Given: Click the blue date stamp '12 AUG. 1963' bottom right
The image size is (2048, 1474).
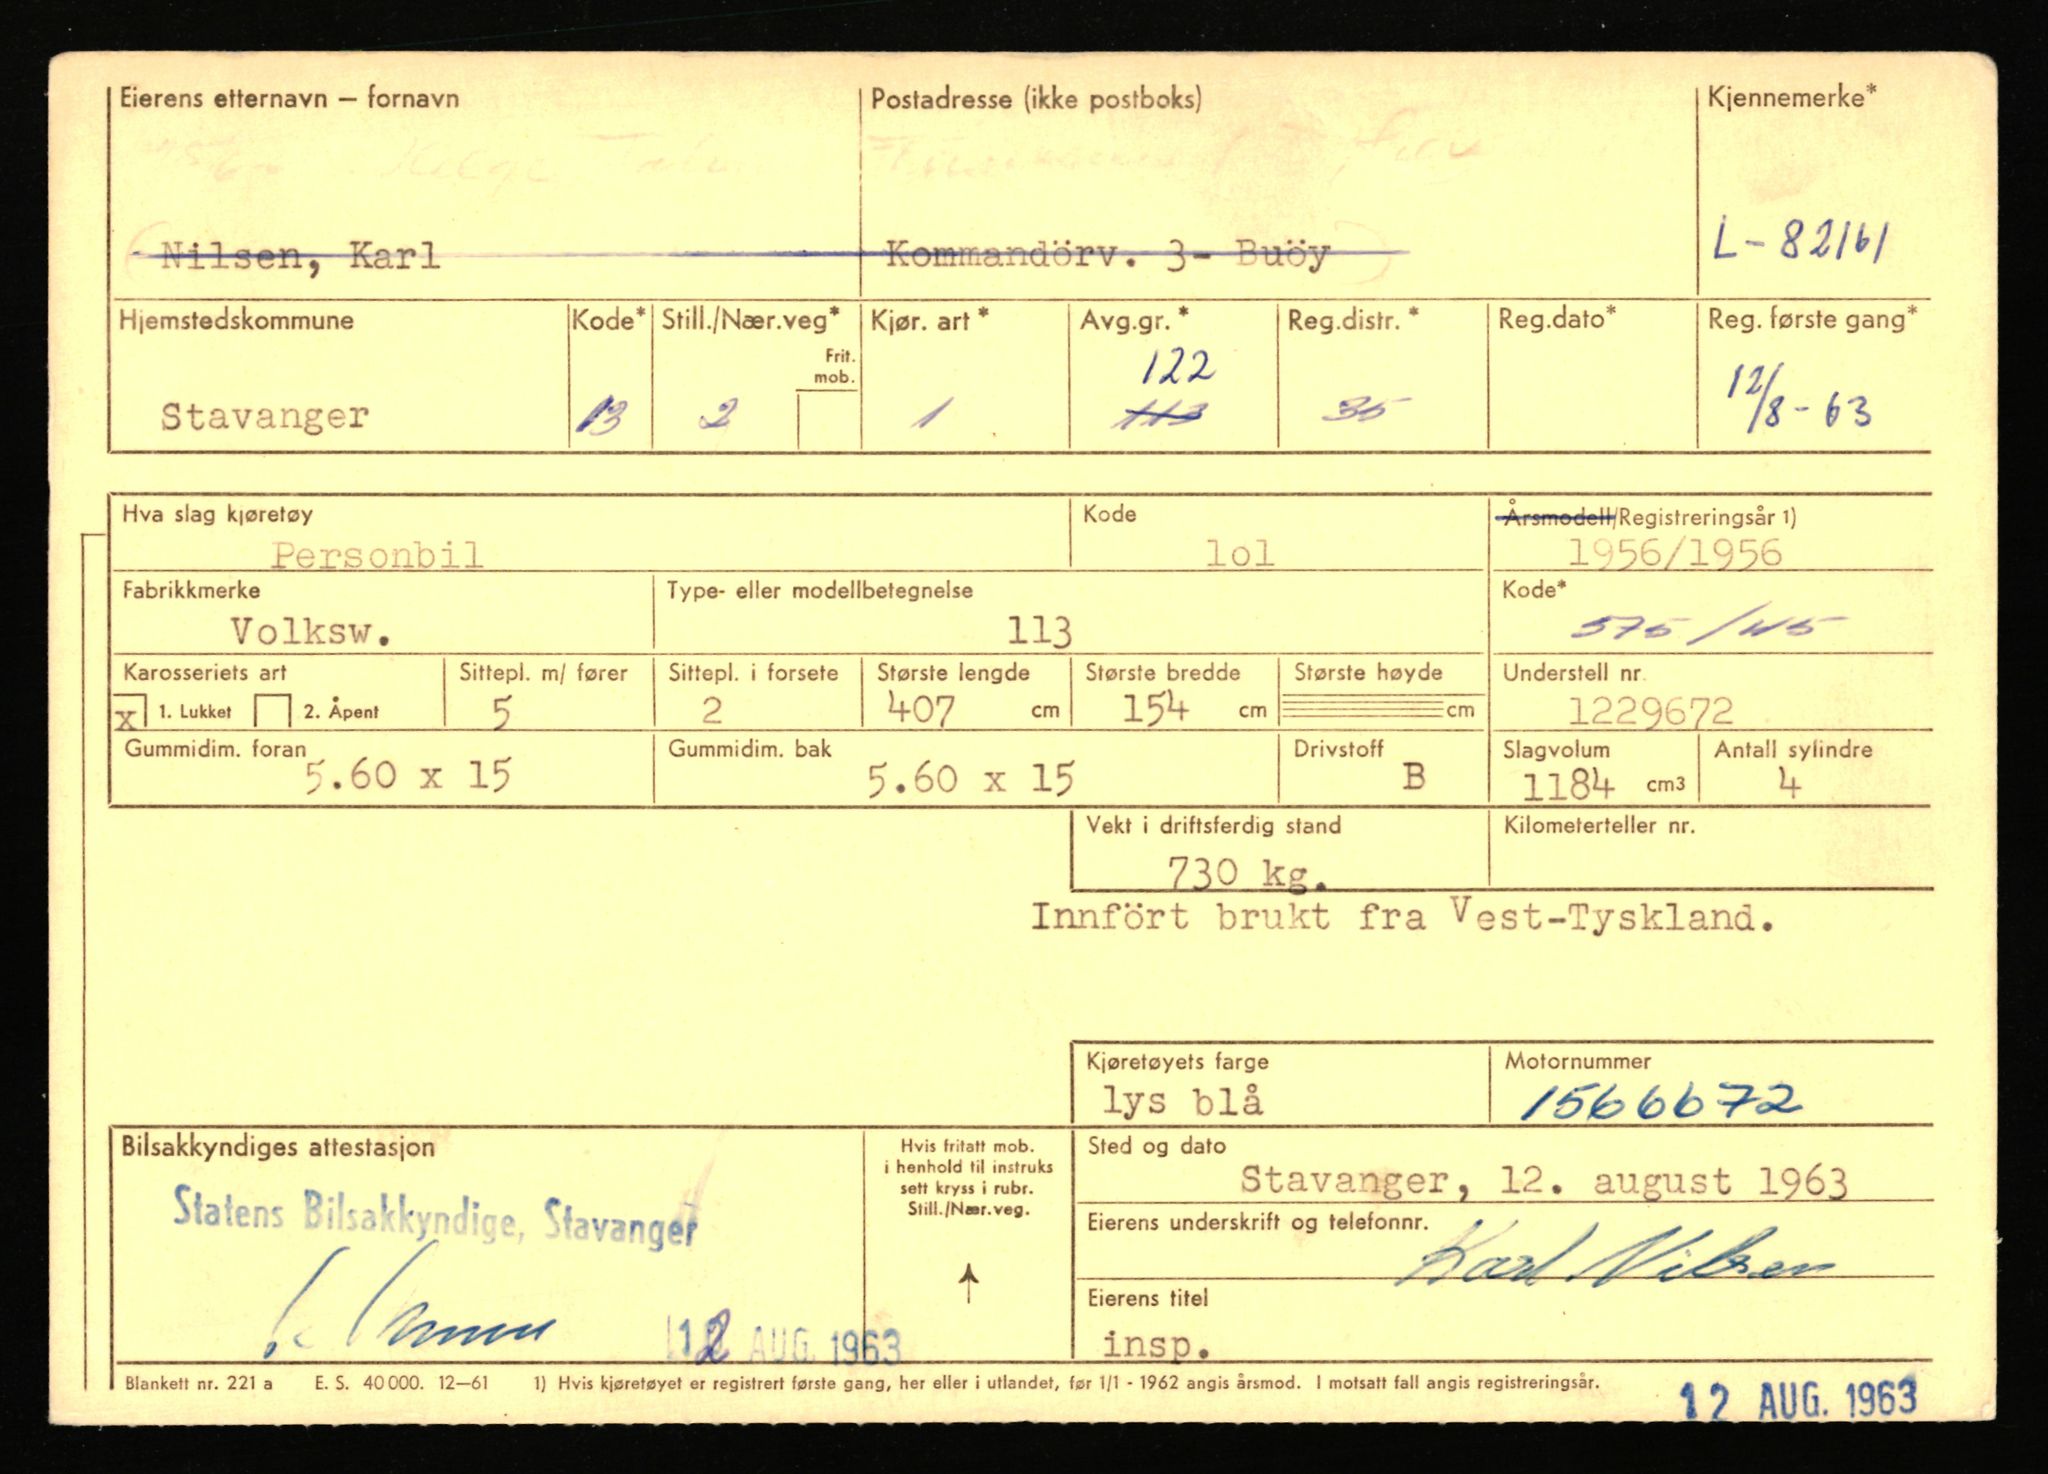Looking at the screenshot, I should coord(1799,1400).
